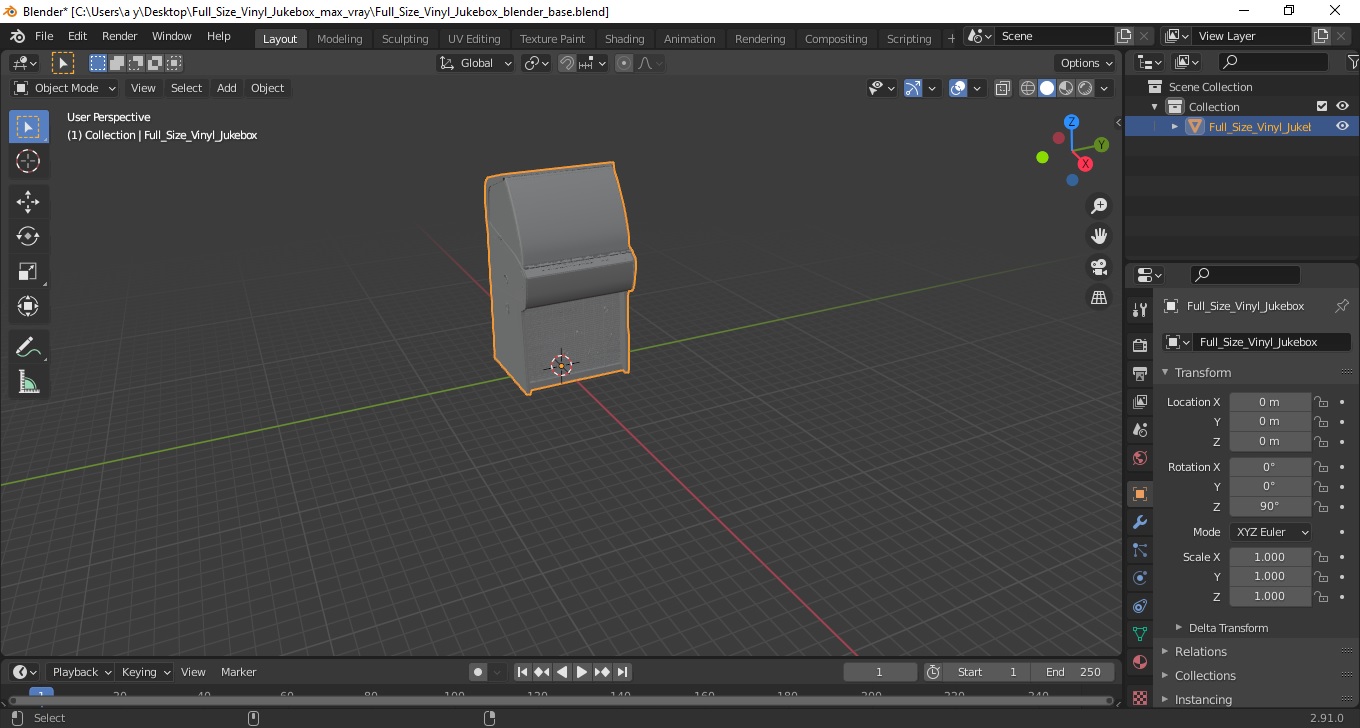Open the Global transform orientation dropdown

(476, 63)
